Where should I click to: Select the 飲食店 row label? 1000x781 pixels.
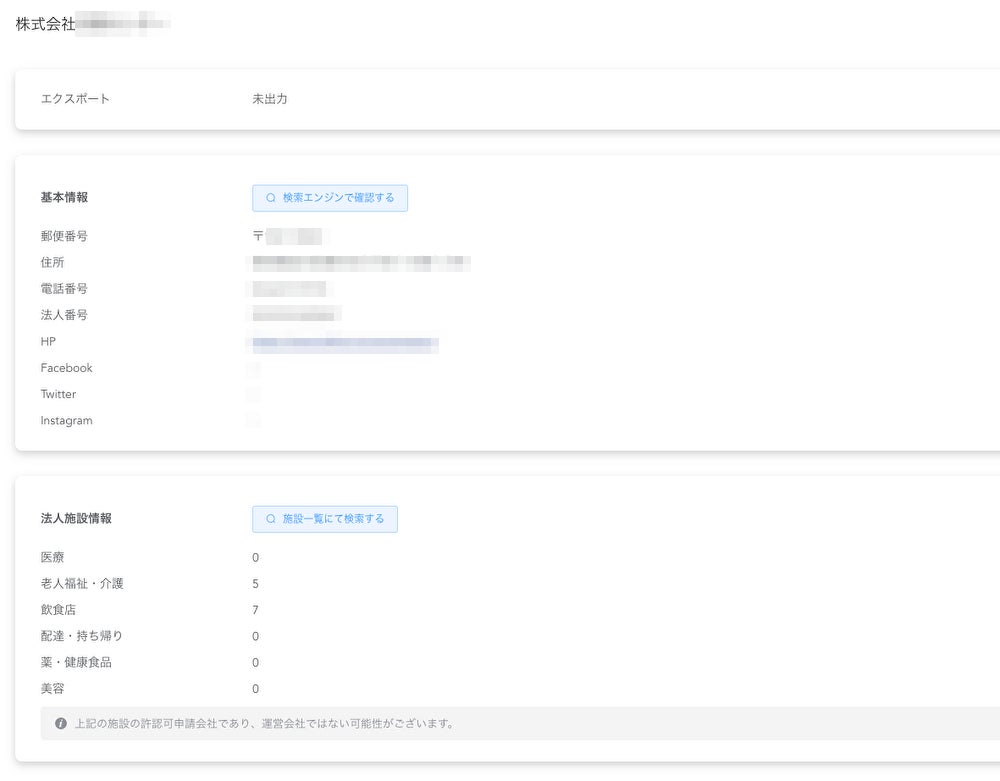(58, 609)
